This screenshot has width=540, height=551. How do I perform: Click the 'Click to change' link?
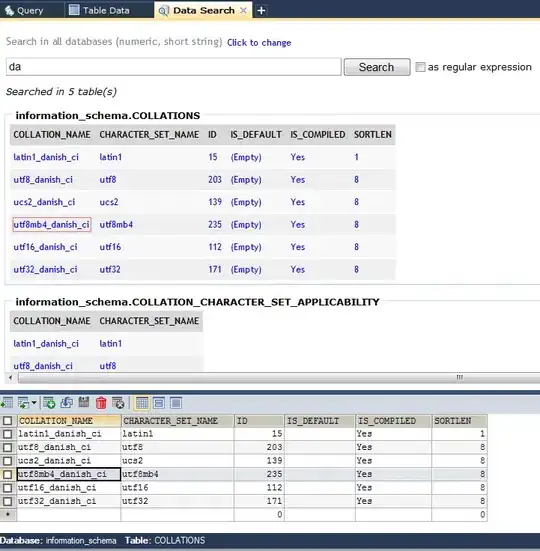pyautogui.click(x=259, y=43)
